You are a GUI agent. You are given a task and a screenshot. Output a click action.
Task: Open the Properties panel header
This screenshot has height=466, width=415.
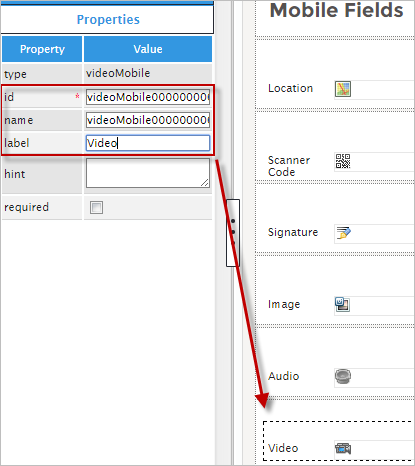pos(107,19)
